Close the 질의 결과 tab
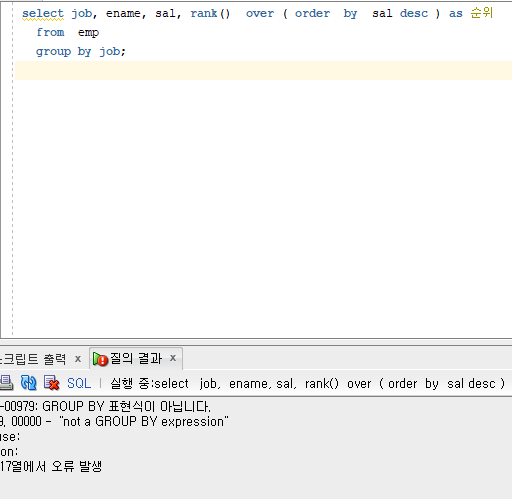Image resolution: width=512 pixels, height=499 pixels. (173, 358)
